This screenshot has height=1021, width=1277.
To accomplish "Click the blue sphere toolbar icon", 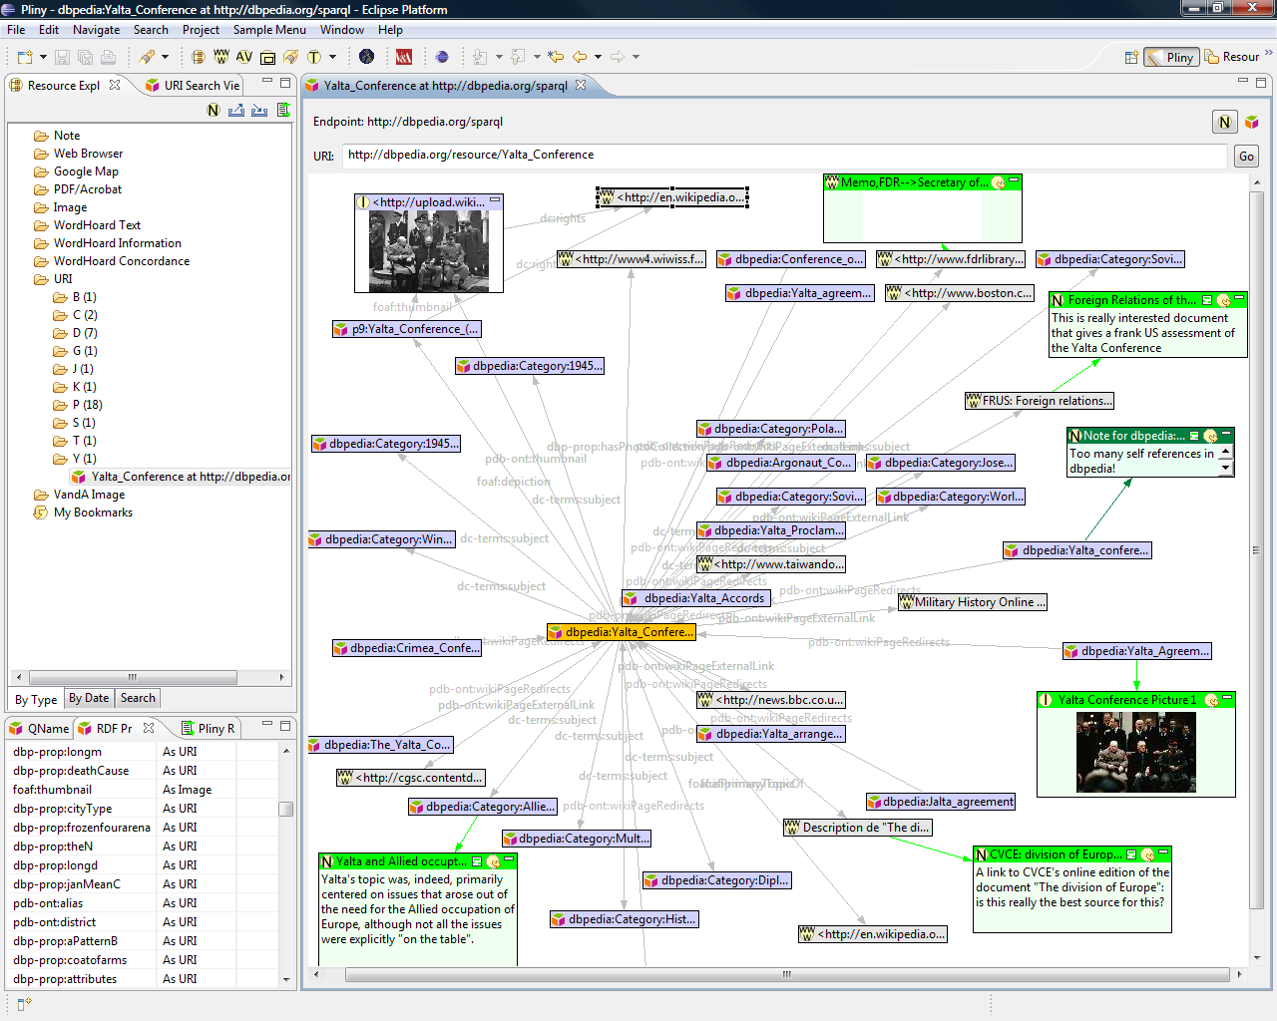I will coord(442,57).
